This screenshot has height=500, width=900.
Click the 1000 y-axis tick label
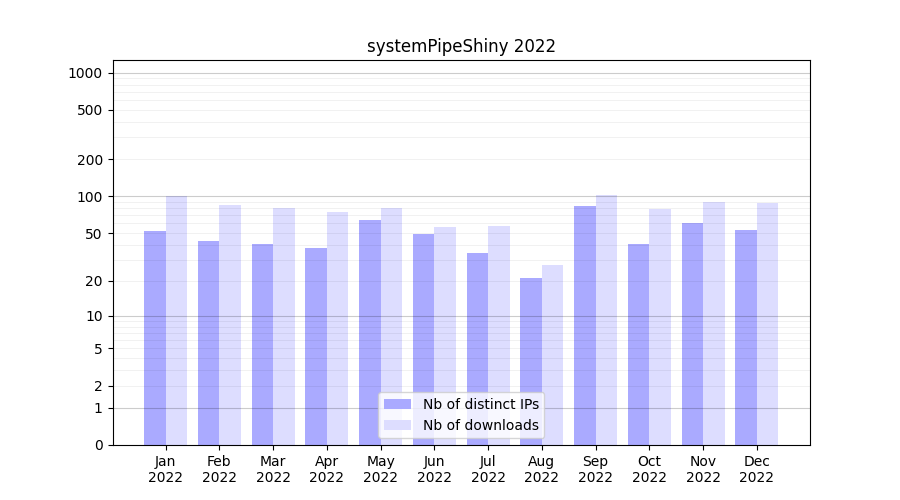pos(85,73)
